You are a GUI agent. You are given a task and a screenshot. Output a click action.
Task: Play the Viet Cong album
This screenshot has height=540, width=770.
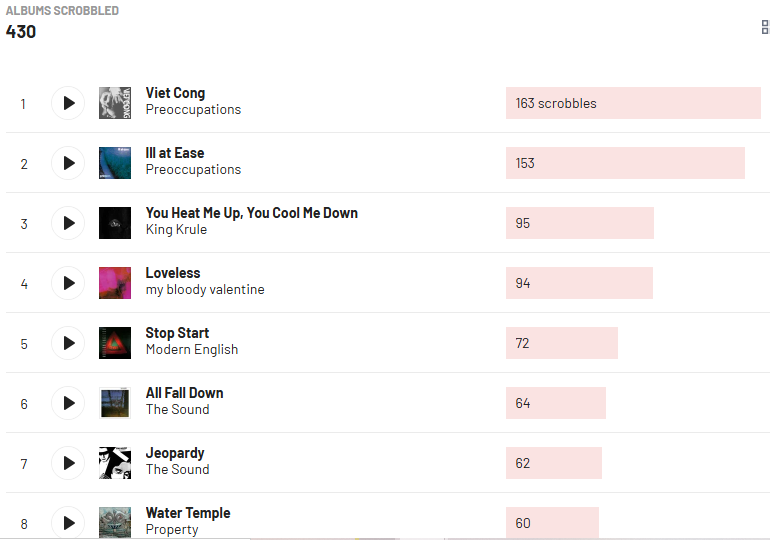68,103
